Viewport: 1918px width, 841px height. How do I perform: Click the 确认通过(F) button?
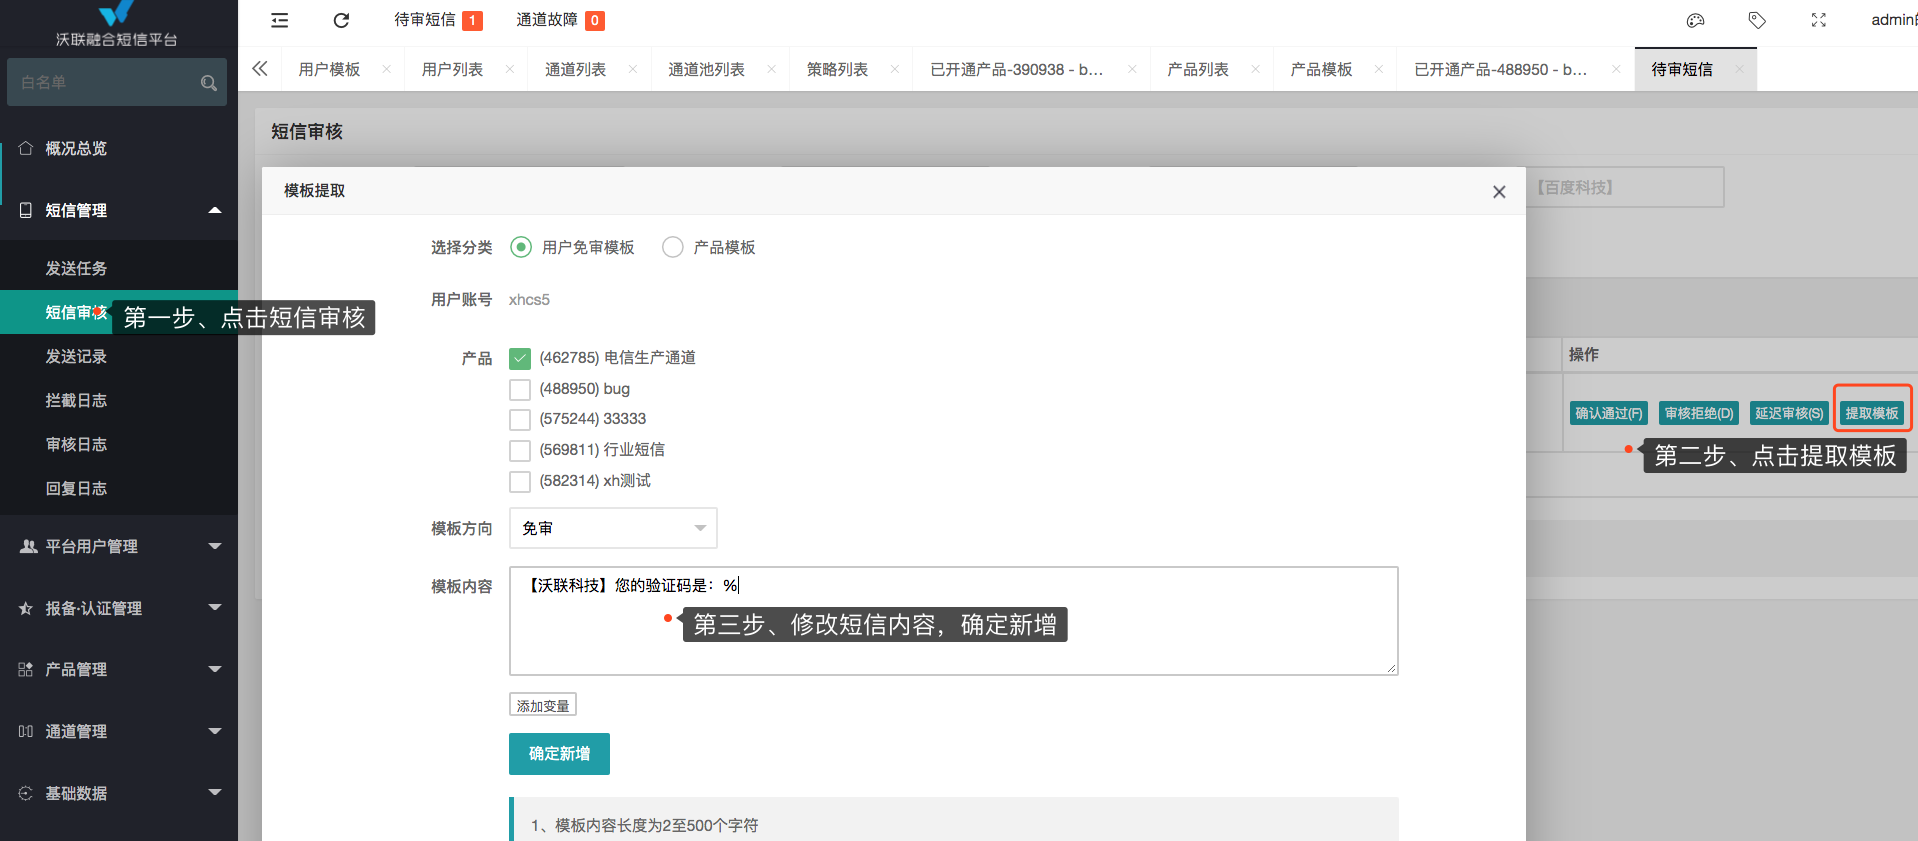point(1609,413)
